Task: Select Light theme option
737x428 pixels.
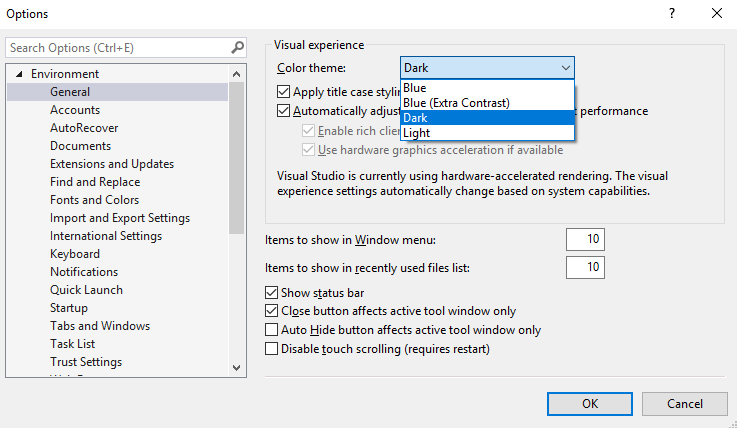Action: (x=487, y=133)
